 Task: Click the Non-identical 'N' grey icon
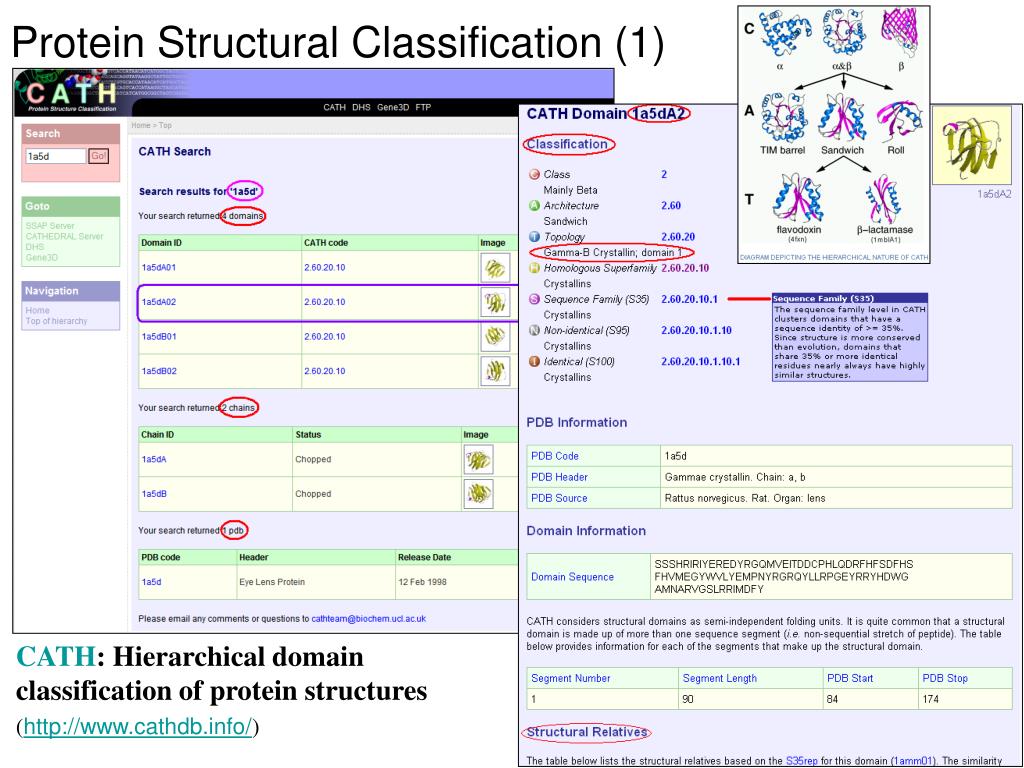534,330
